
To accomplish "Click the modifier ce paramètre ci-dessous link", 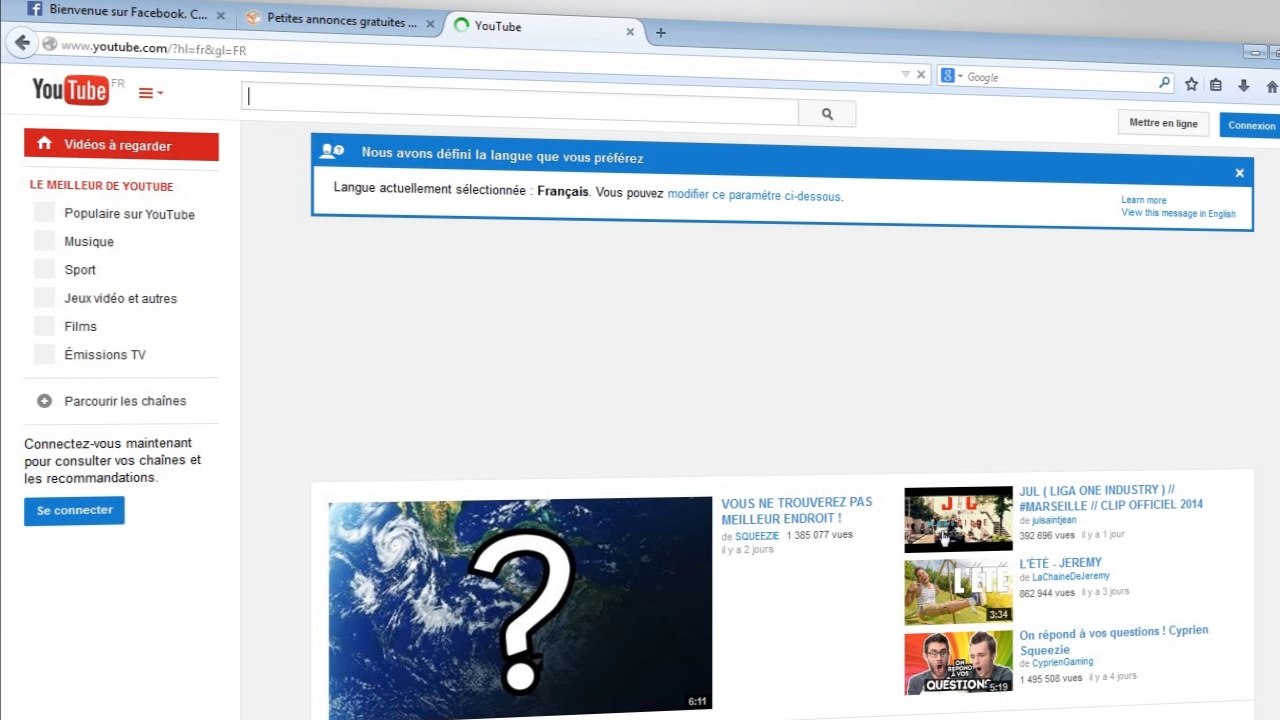I will coord(755,196).
